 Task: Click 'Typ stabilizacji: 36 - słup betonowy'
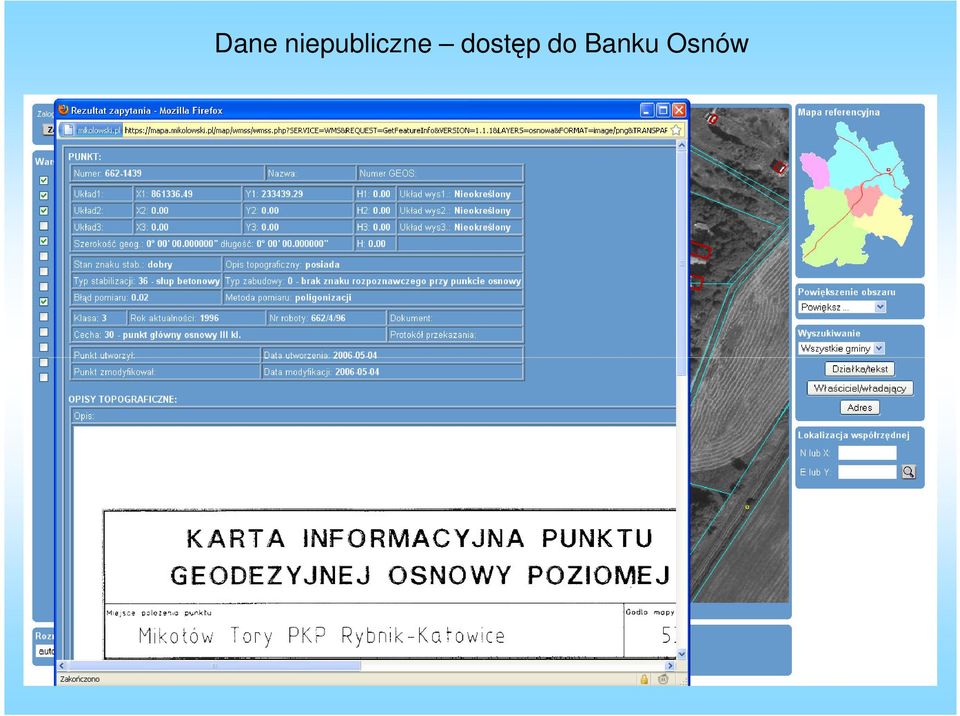pyautogui.click(x=146, y=281)
